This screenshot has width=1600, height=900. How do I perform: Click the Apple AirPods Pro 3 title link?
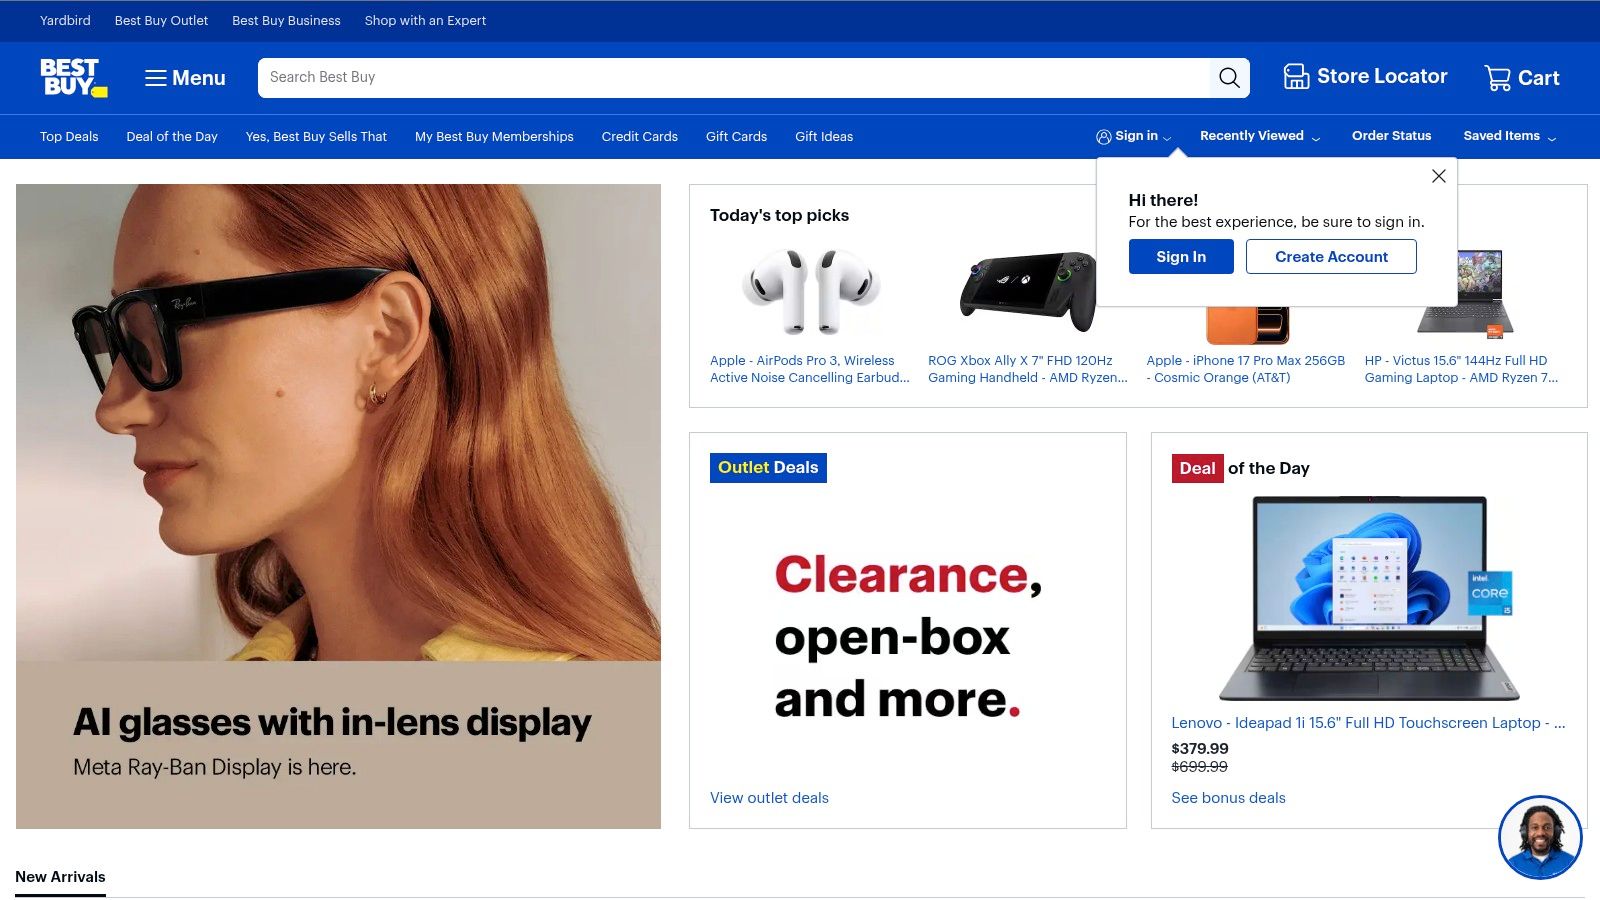point(810,369)
